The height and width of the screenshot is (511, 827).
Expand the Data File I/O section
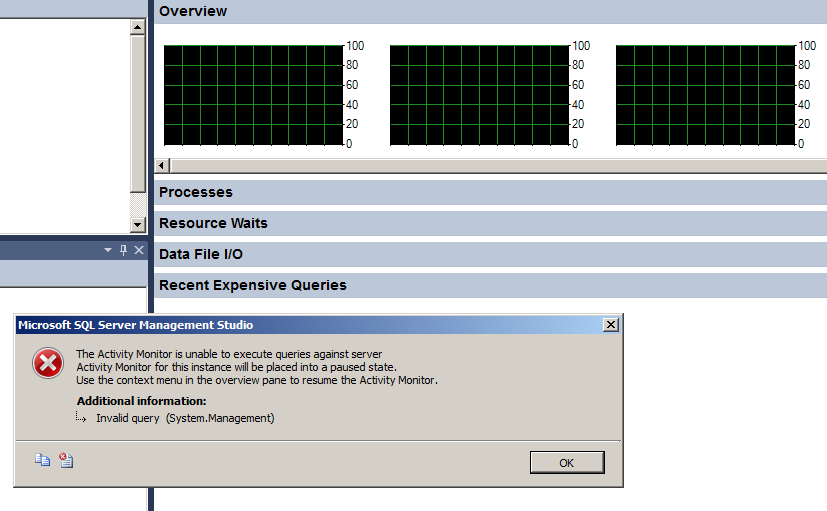tap(201, 254)
